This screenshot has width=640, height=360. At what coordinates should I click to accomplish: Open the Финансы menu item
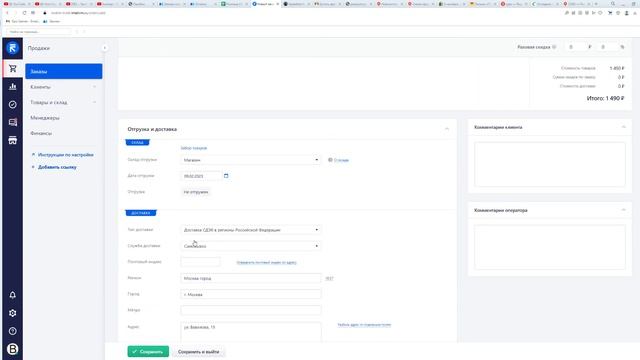(41, 133)
